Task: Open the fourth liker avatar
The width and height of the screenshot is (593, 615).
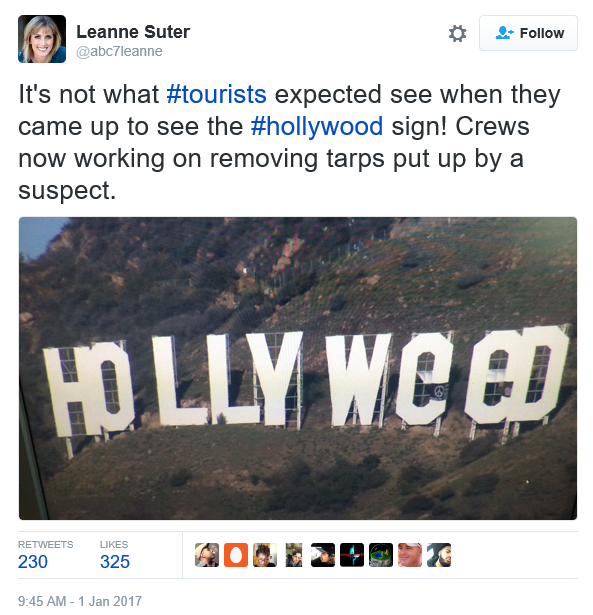Action: point(294,555)
